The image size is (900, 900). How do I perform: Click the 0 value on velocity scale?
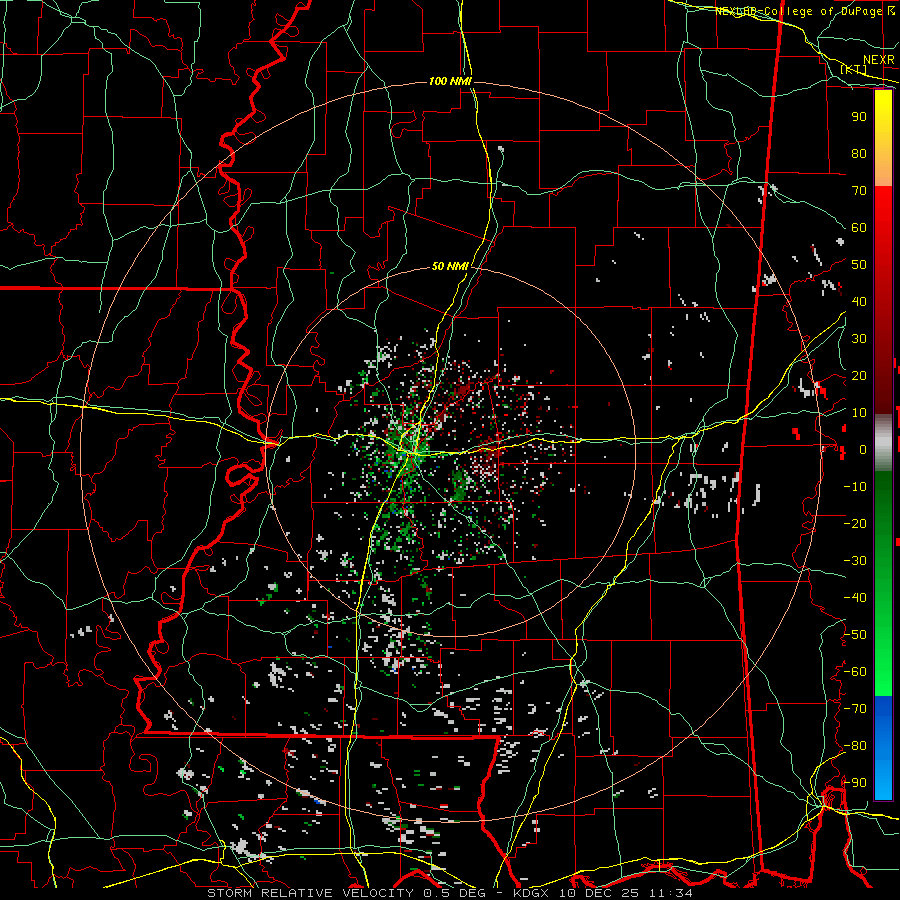coord(863,449)
